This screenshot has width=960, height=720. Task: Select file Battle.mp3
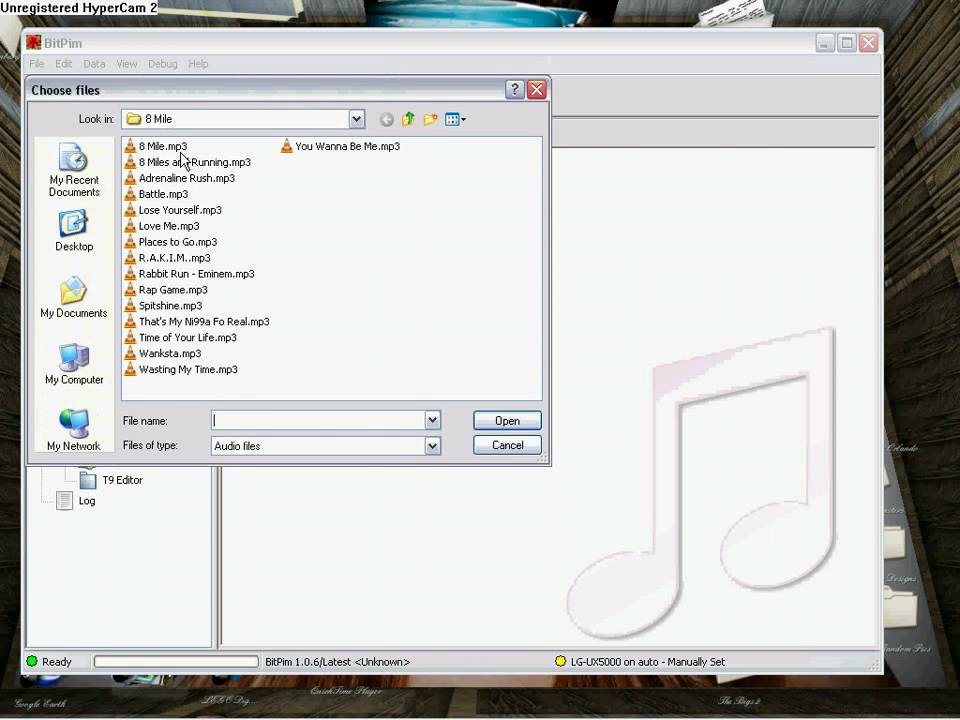tap(157, 194)
